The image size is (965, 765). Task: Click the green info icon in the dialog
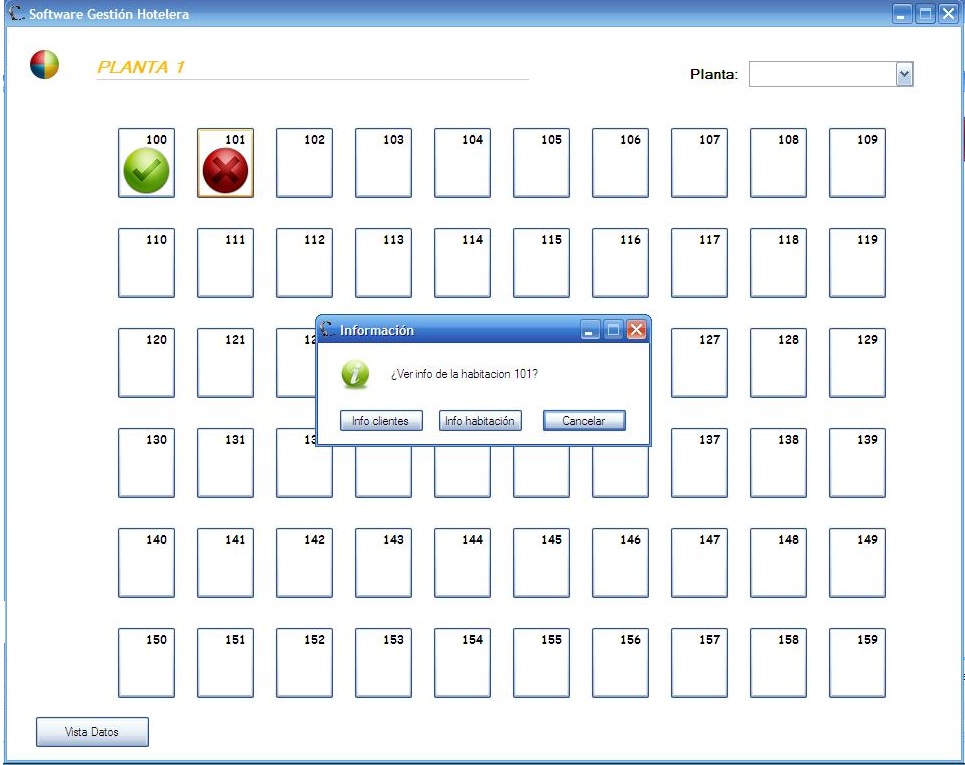355,374
